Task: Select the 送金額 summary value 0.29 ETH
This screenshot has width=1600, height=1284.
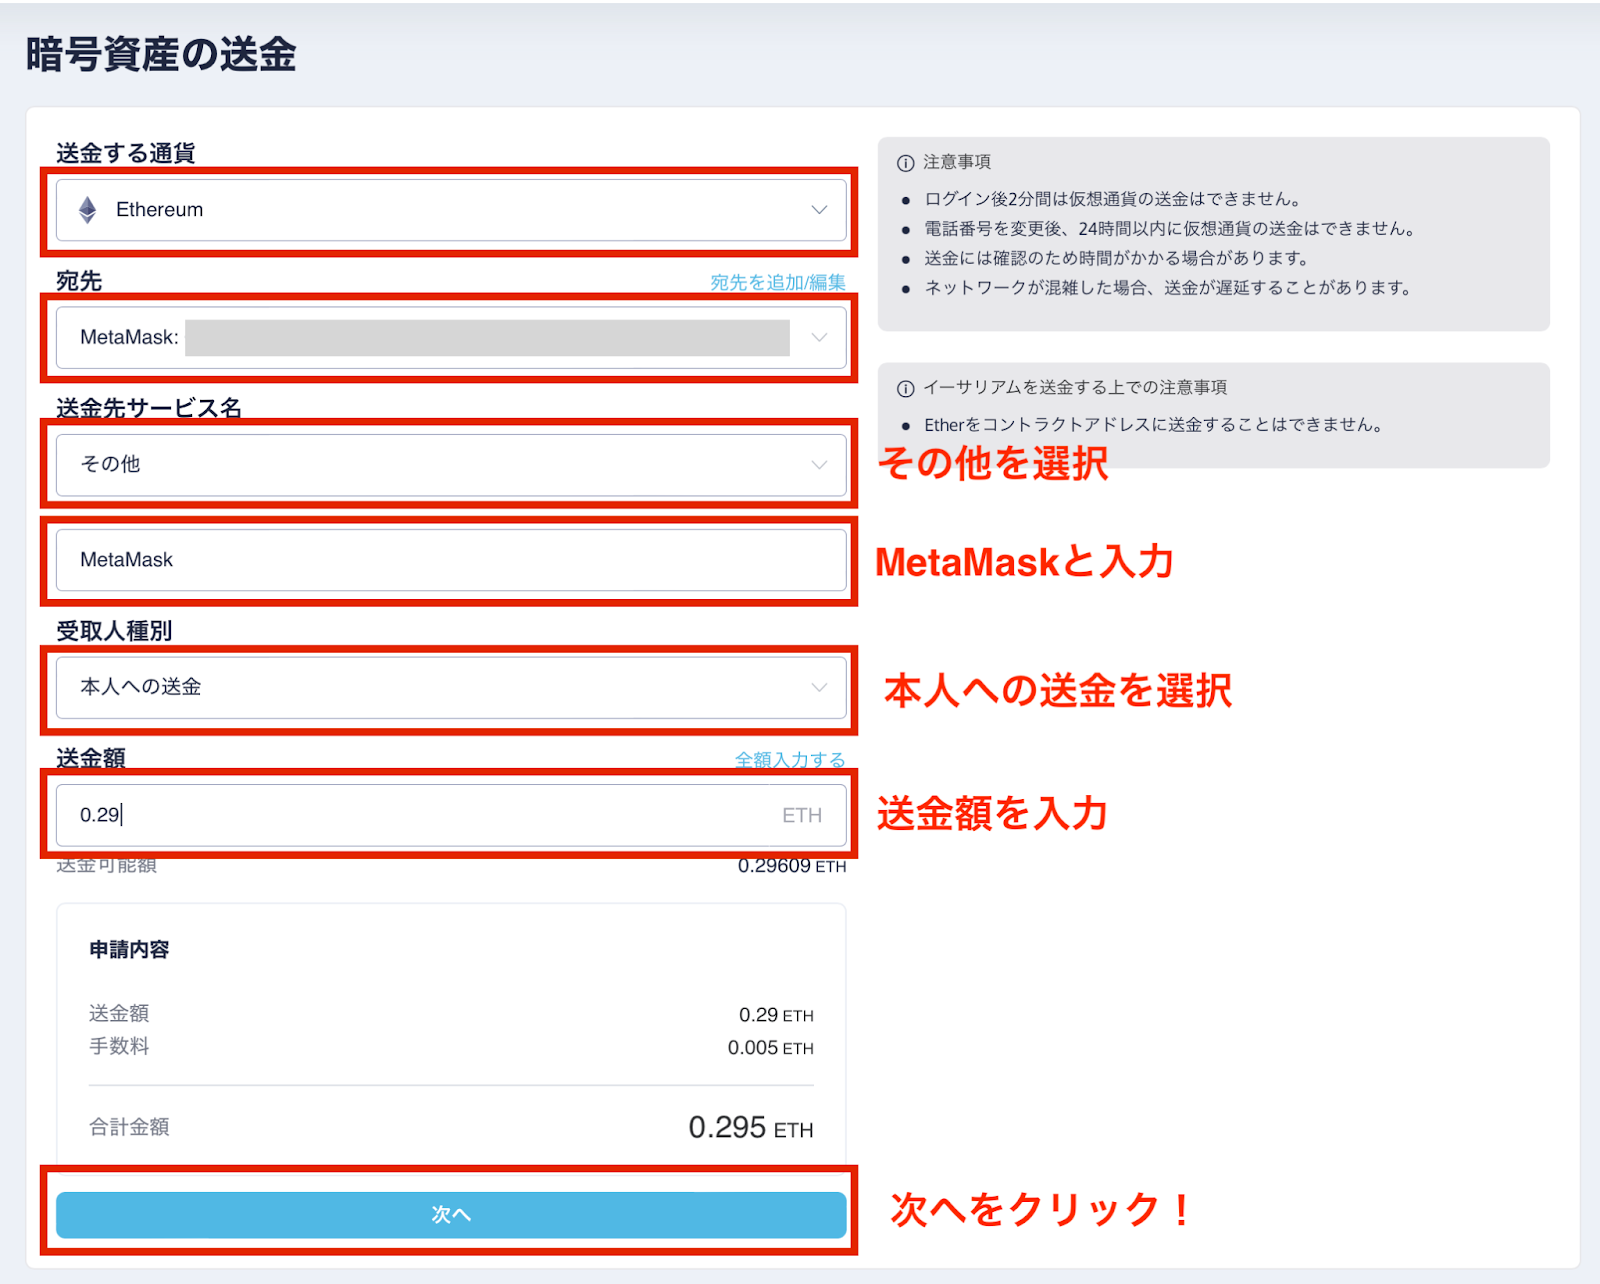Action: [x=776, y=1015]
